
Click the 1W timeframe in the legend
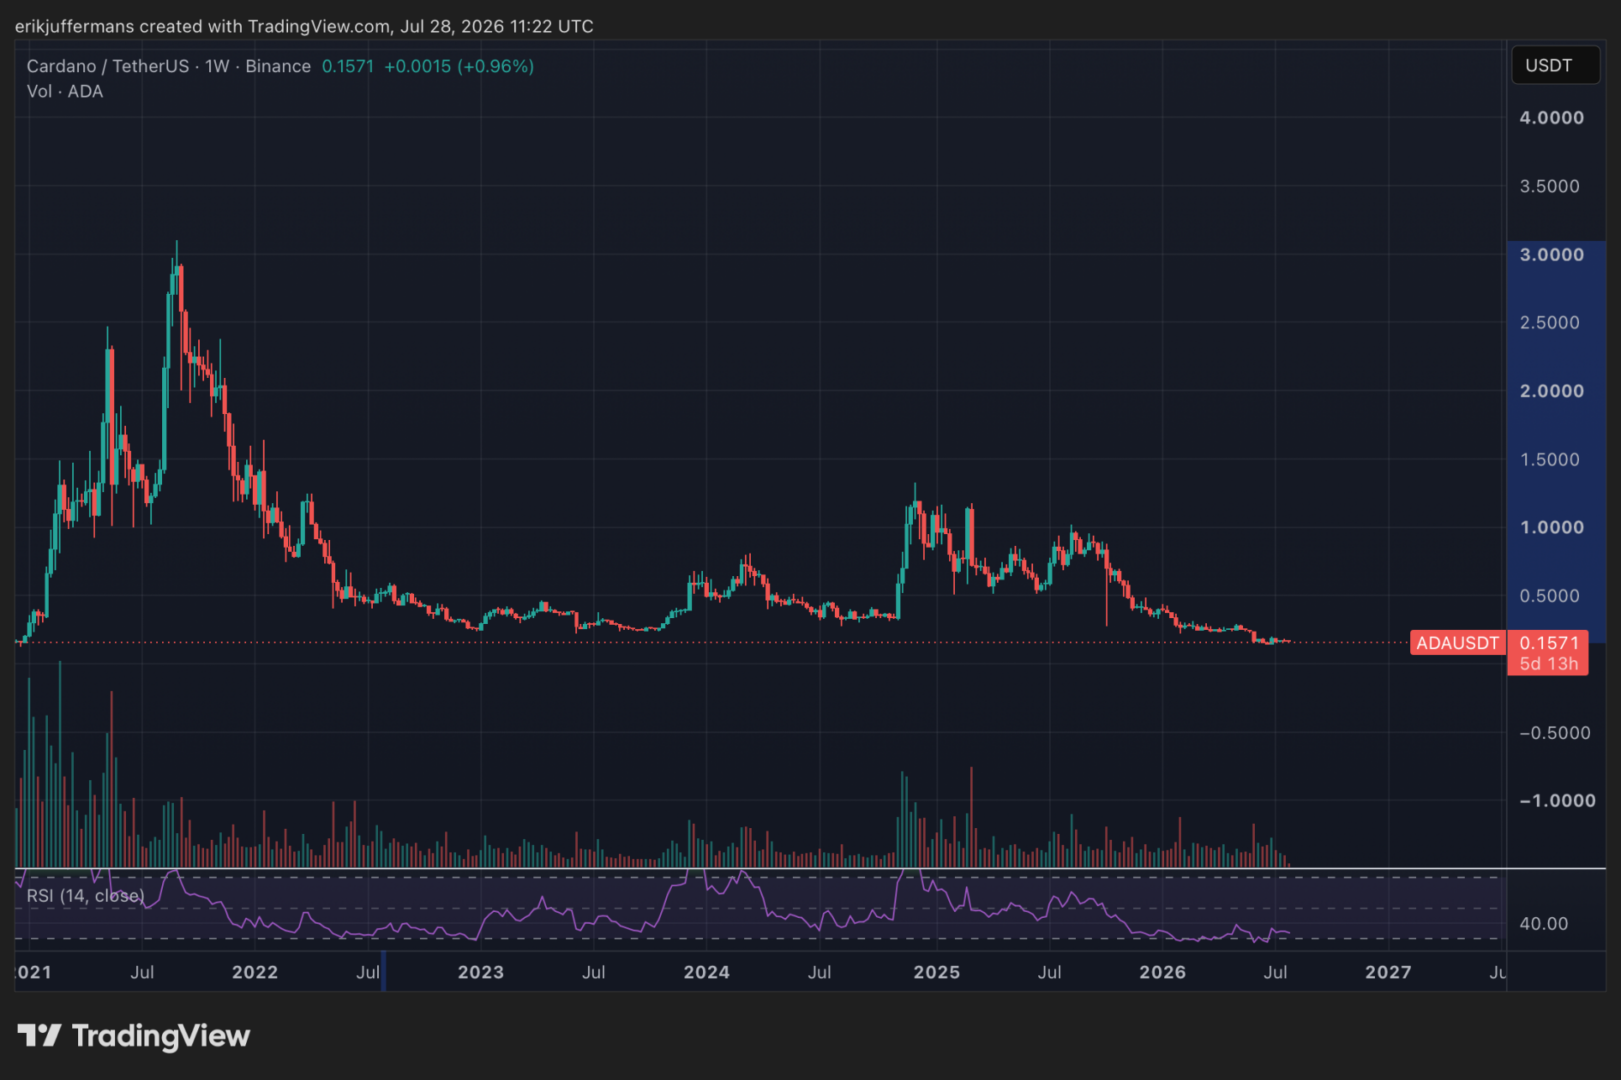coord(217,66)
